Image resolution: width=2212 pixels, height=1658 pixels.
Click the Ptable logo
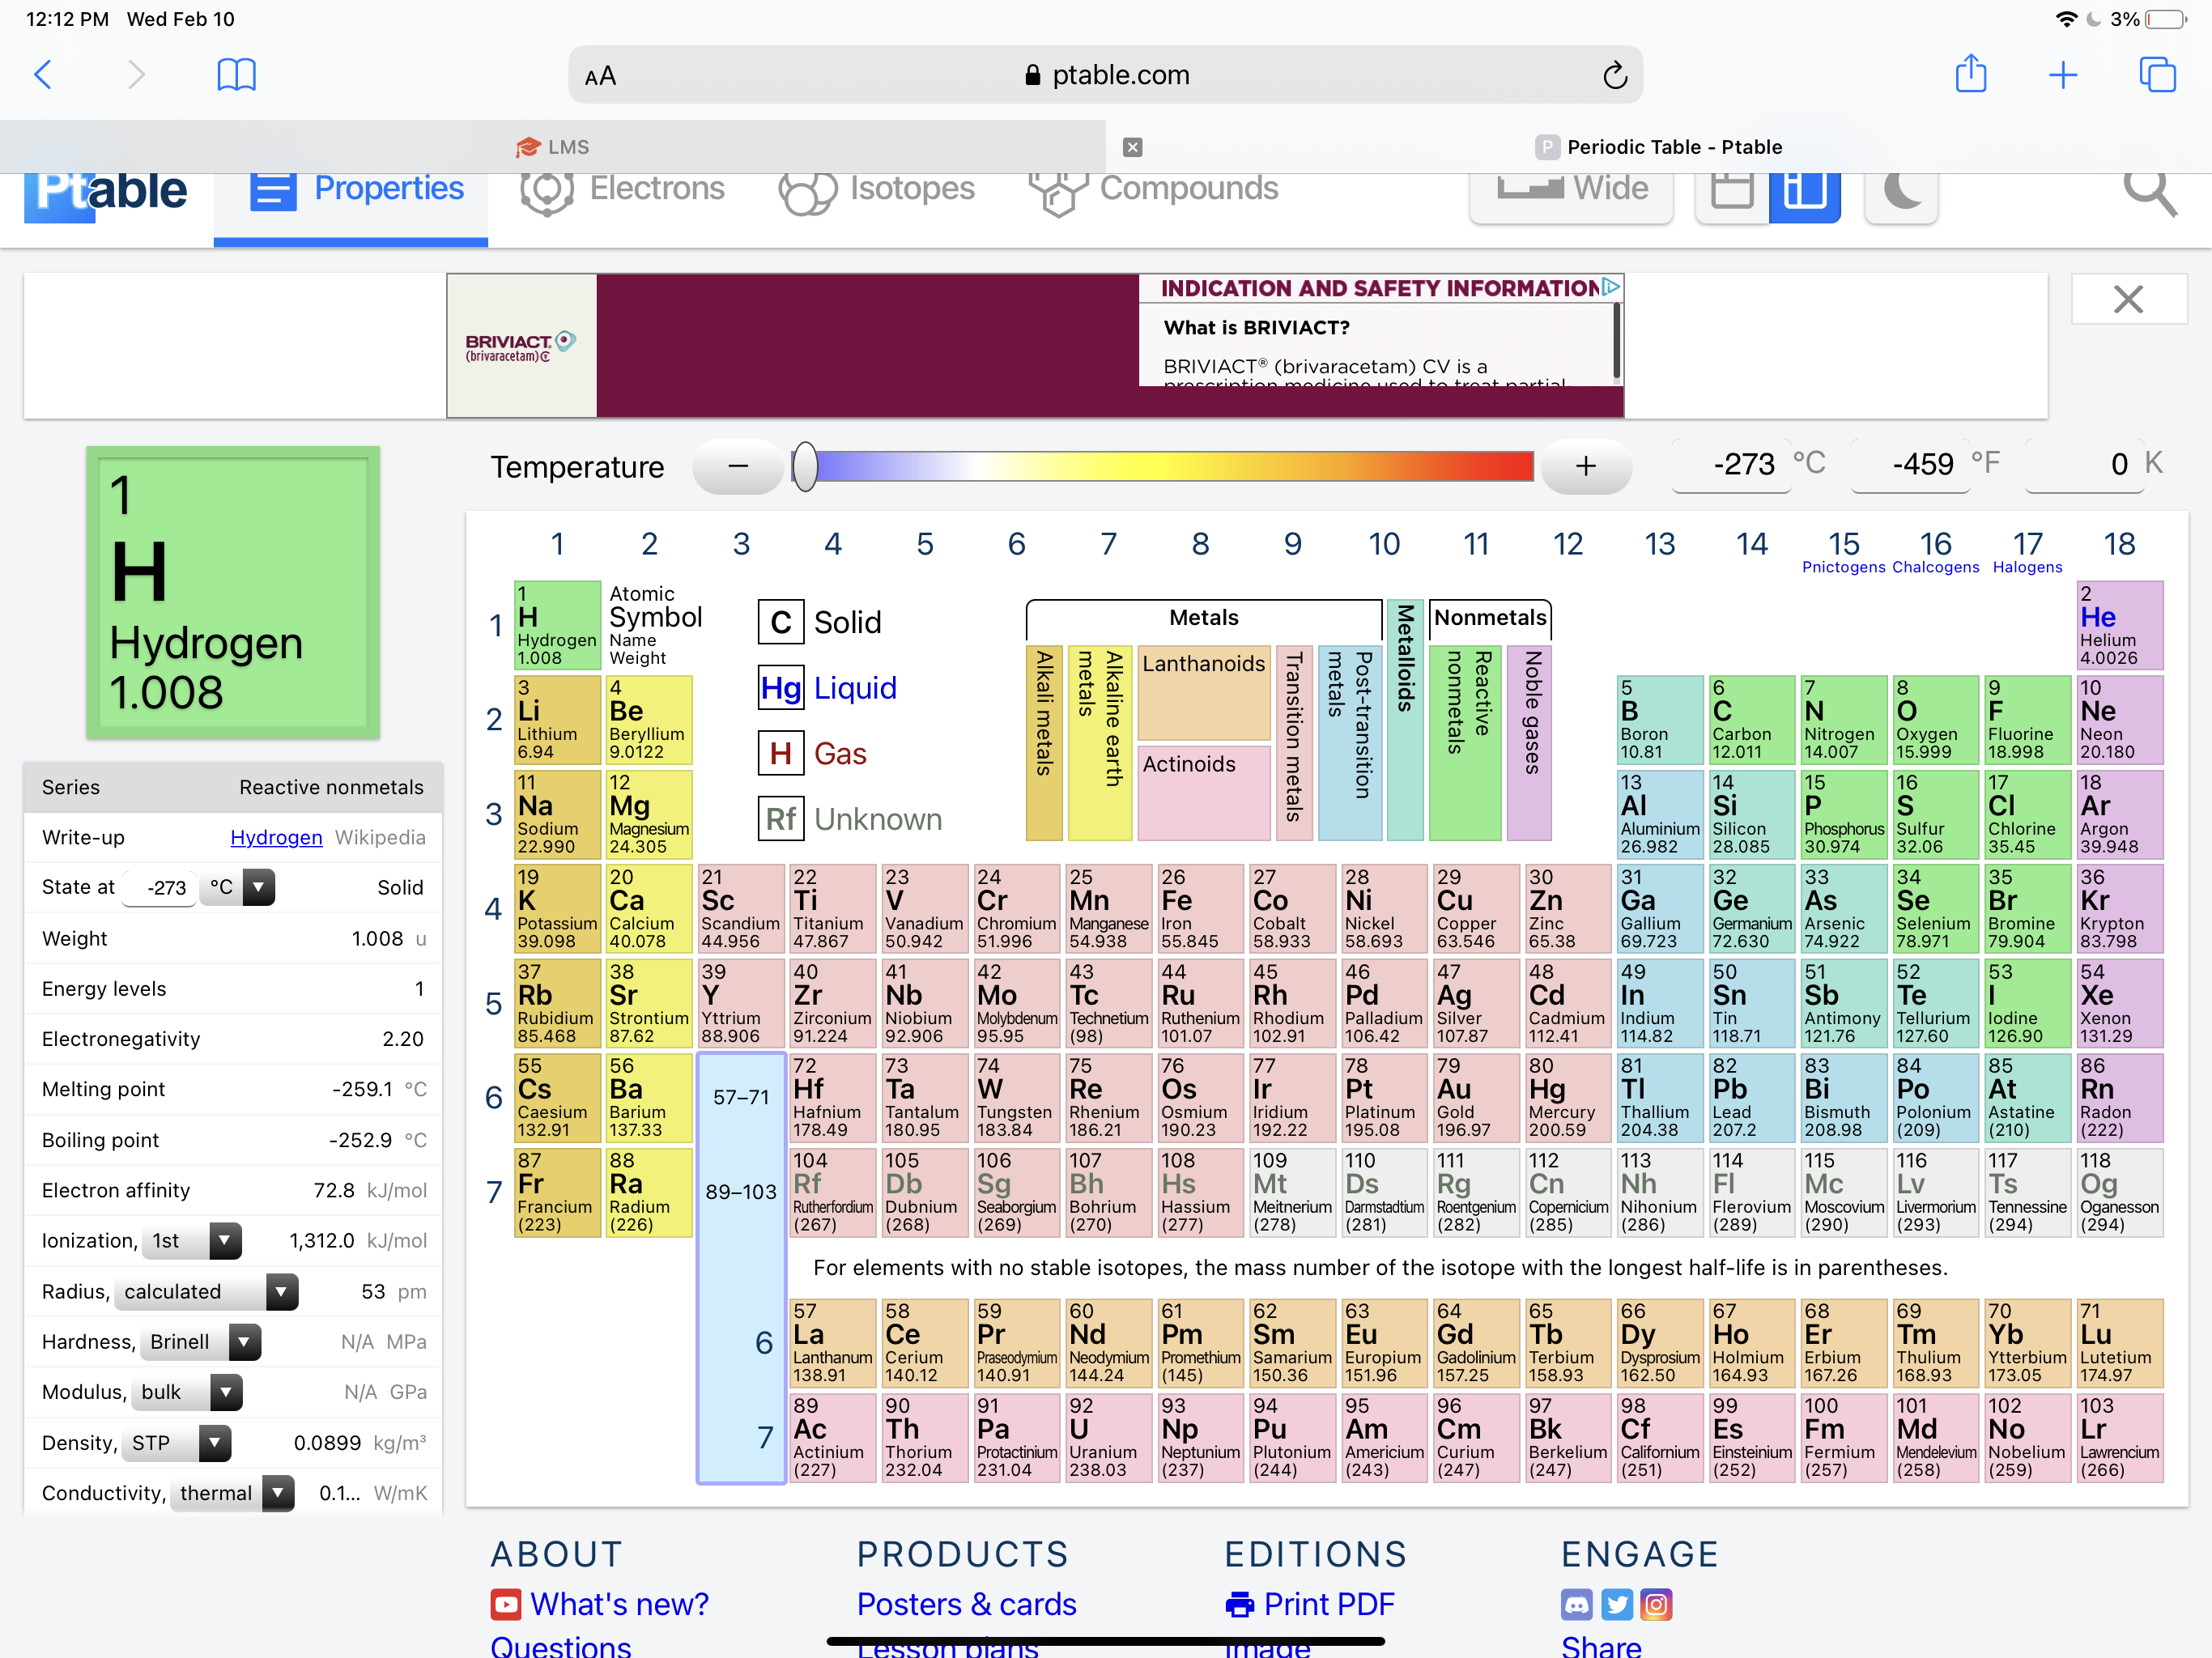[107, 191]
